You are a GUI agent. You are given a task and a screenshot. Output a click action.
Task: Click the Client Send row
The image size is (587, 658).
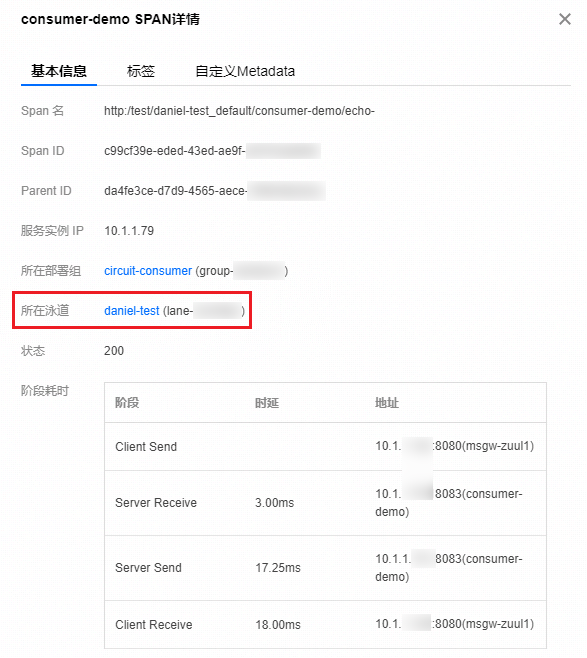coord(325,446)
